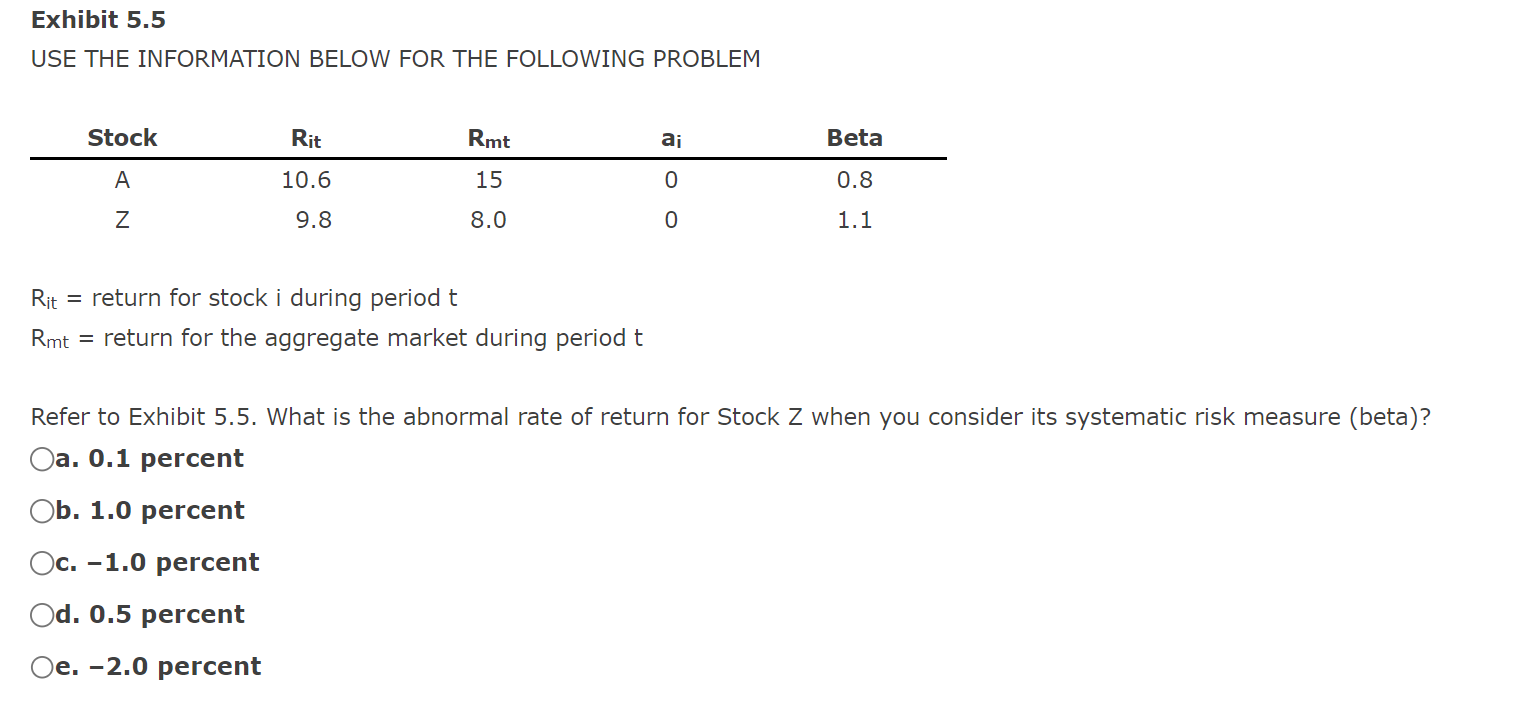Click the question text about abnormal return
Screen dimensions: 1534x726
tap(728, 417)
